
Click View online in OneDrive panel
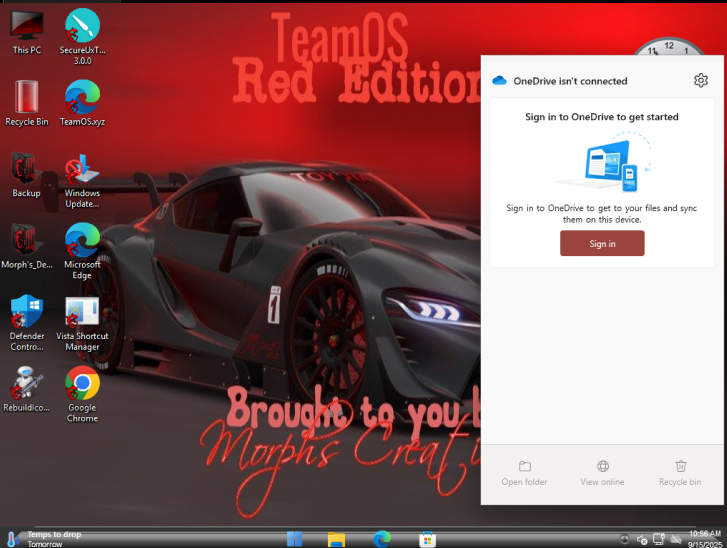[602, 473]
